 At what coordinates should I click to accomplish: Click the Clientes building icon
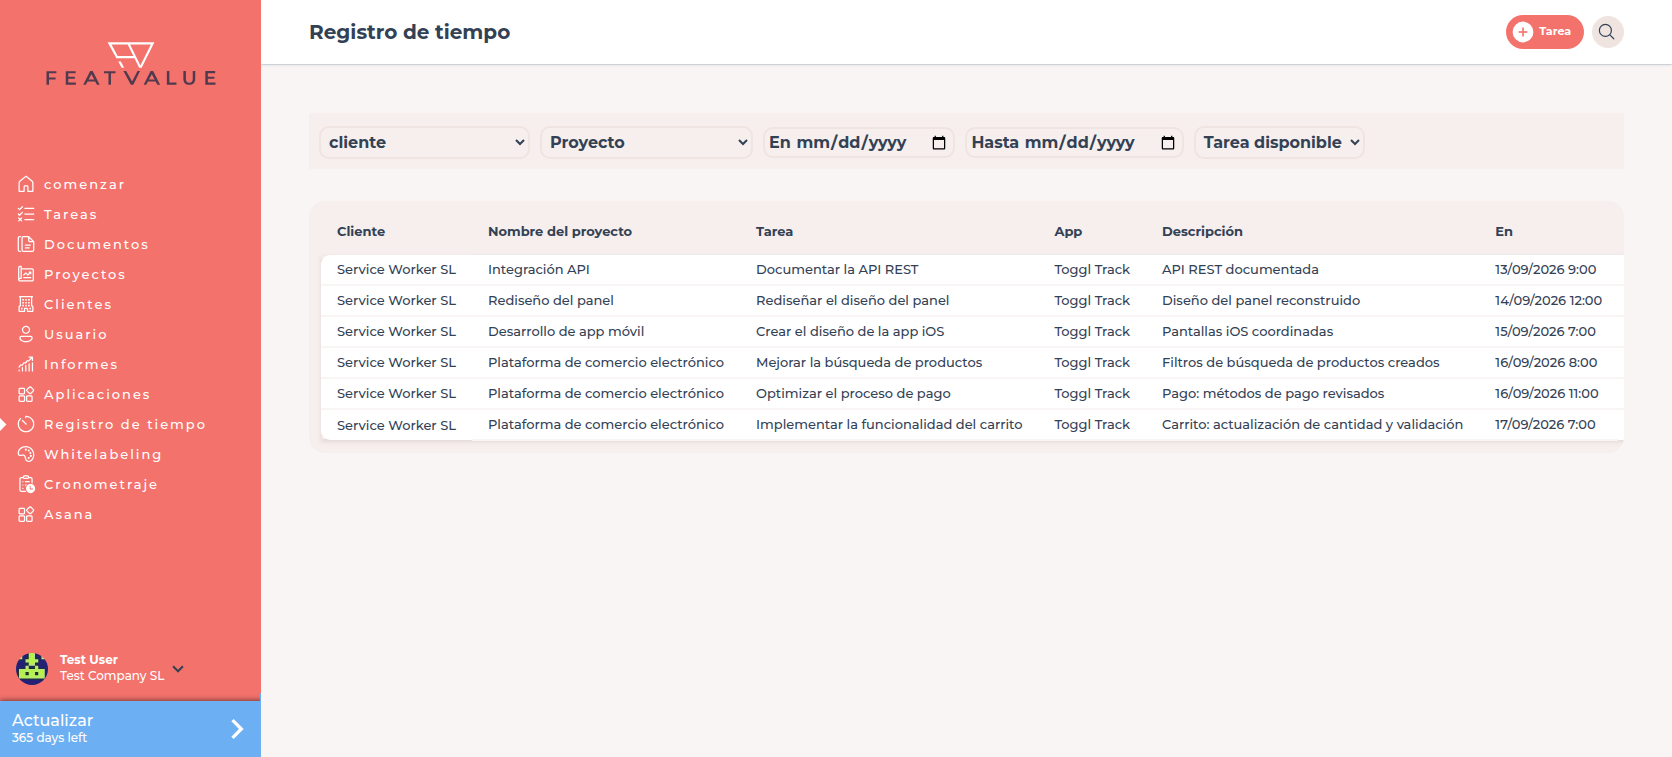point(26,304)
